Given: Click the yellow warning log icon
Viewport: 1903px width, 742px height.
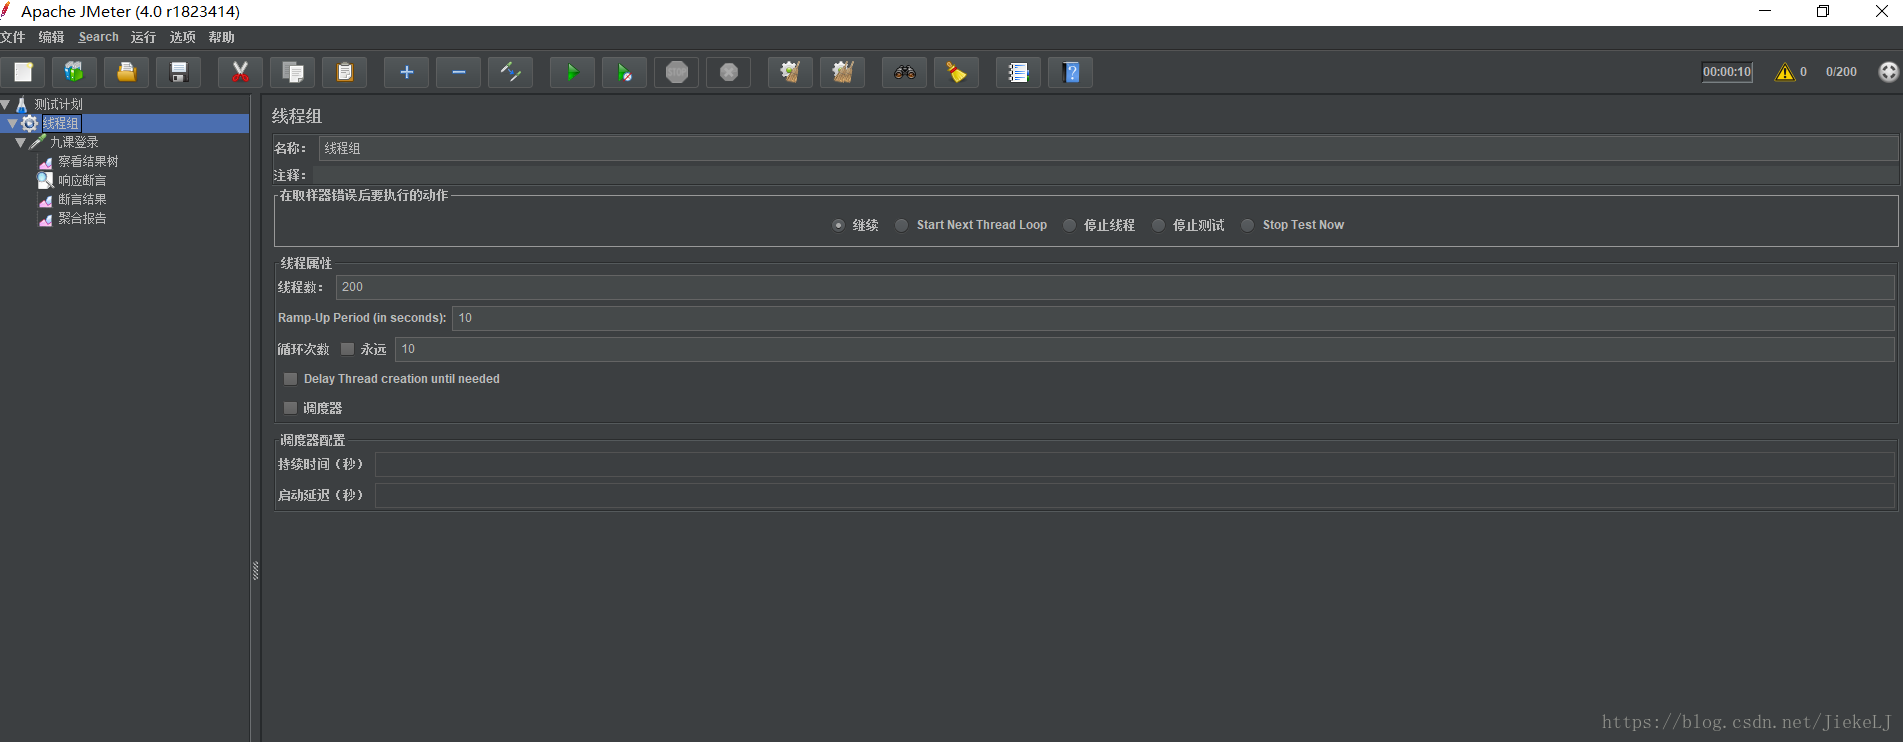Looking at the screenshot, I should (1784, 72).
